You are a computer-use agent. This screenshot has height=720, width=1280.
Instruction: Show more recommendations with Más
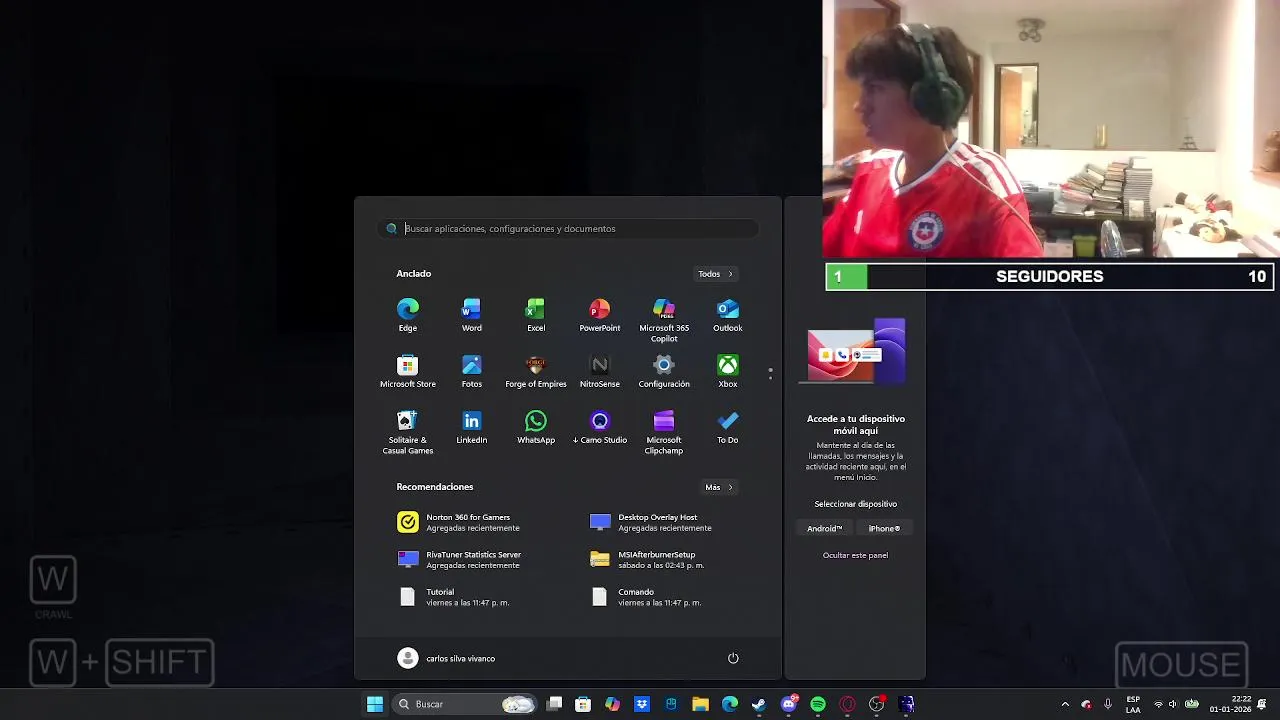(719, 487)
